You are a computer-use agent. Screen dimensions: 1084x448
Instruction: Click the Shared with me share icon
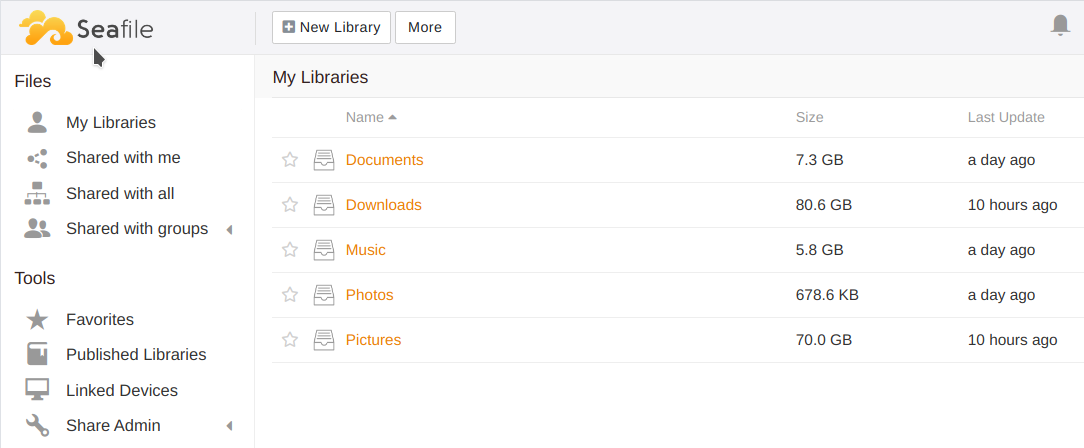(x=37, y=158)
